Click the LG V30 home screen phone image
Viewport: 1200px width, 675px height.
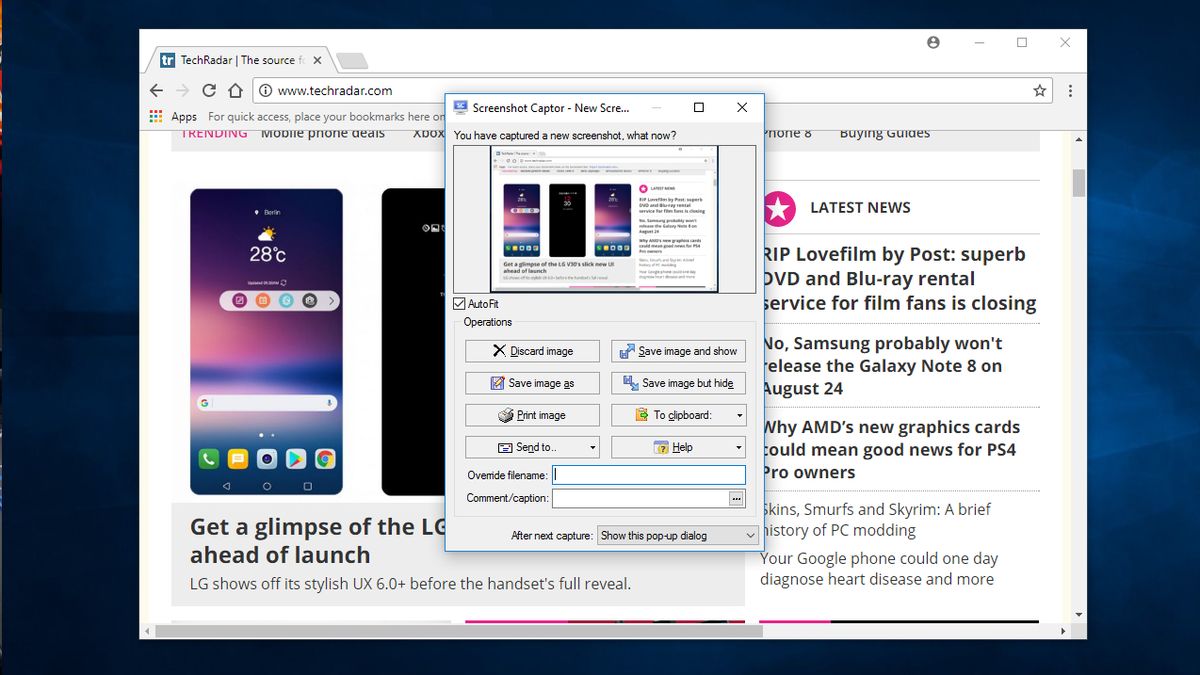click(x=267, y=342)
